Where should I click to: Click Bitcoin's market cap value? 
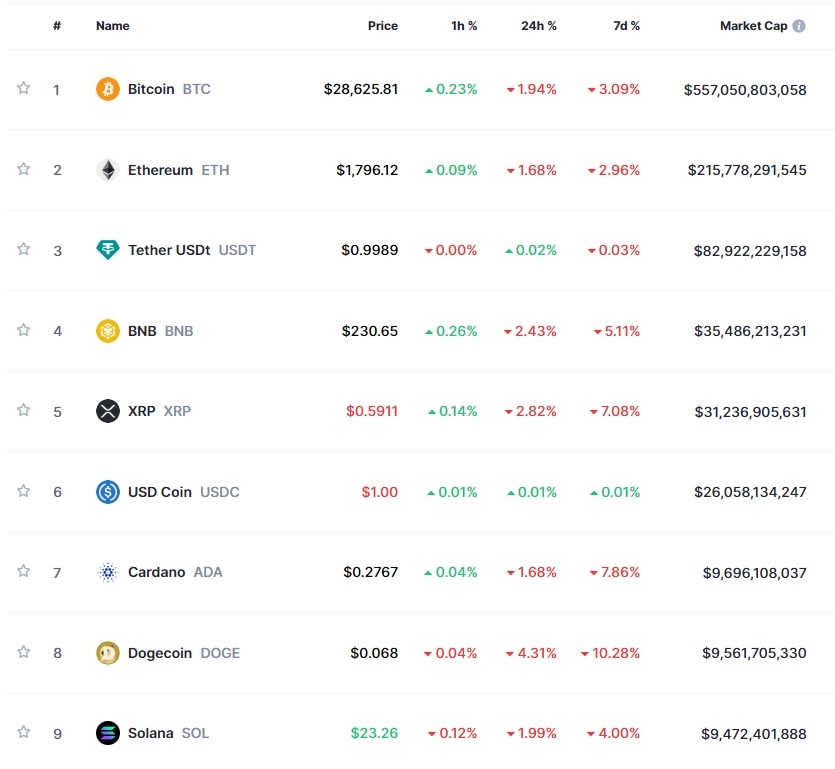(x=745, y=89)
